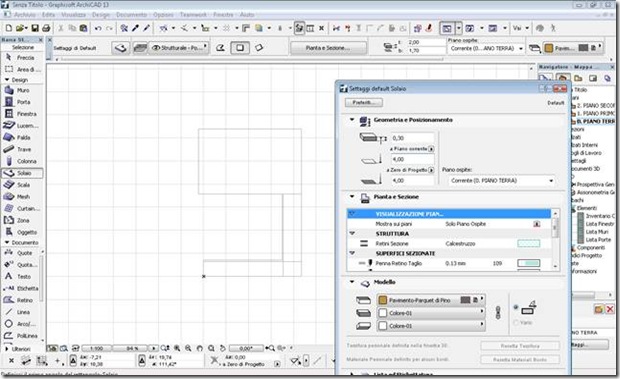Click the Save icon in toolbar
Viewport: 620px width, 379px height.
click(x=35, y=28)
